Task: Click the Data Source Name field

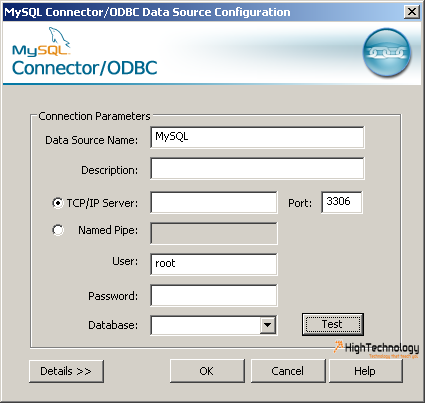Action: click(x=257, y=137)
